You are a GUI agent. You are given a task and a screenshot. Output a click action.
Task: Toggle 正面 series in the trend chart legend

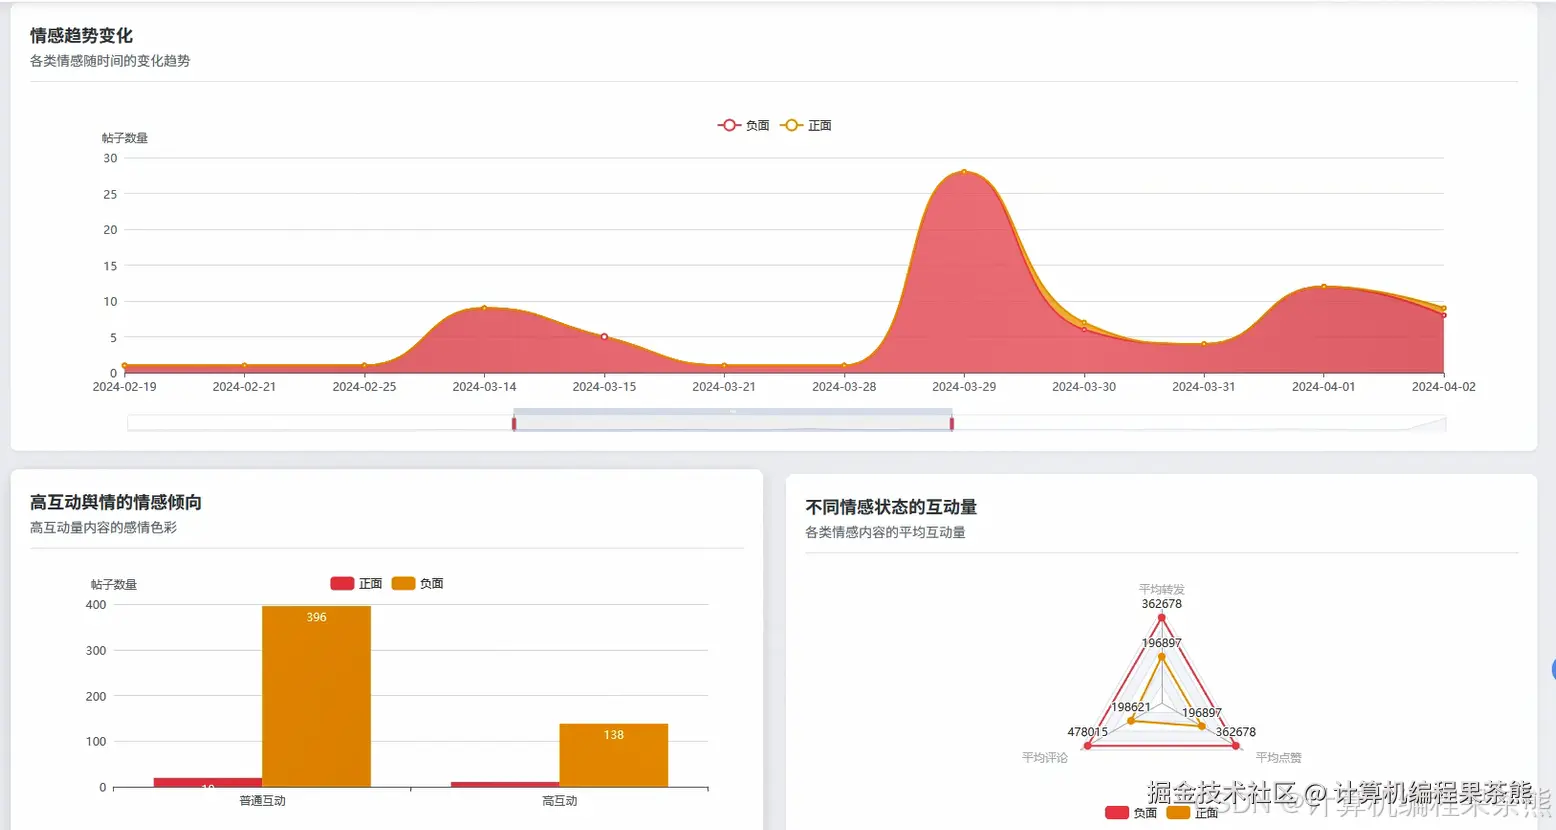(806, 125)
